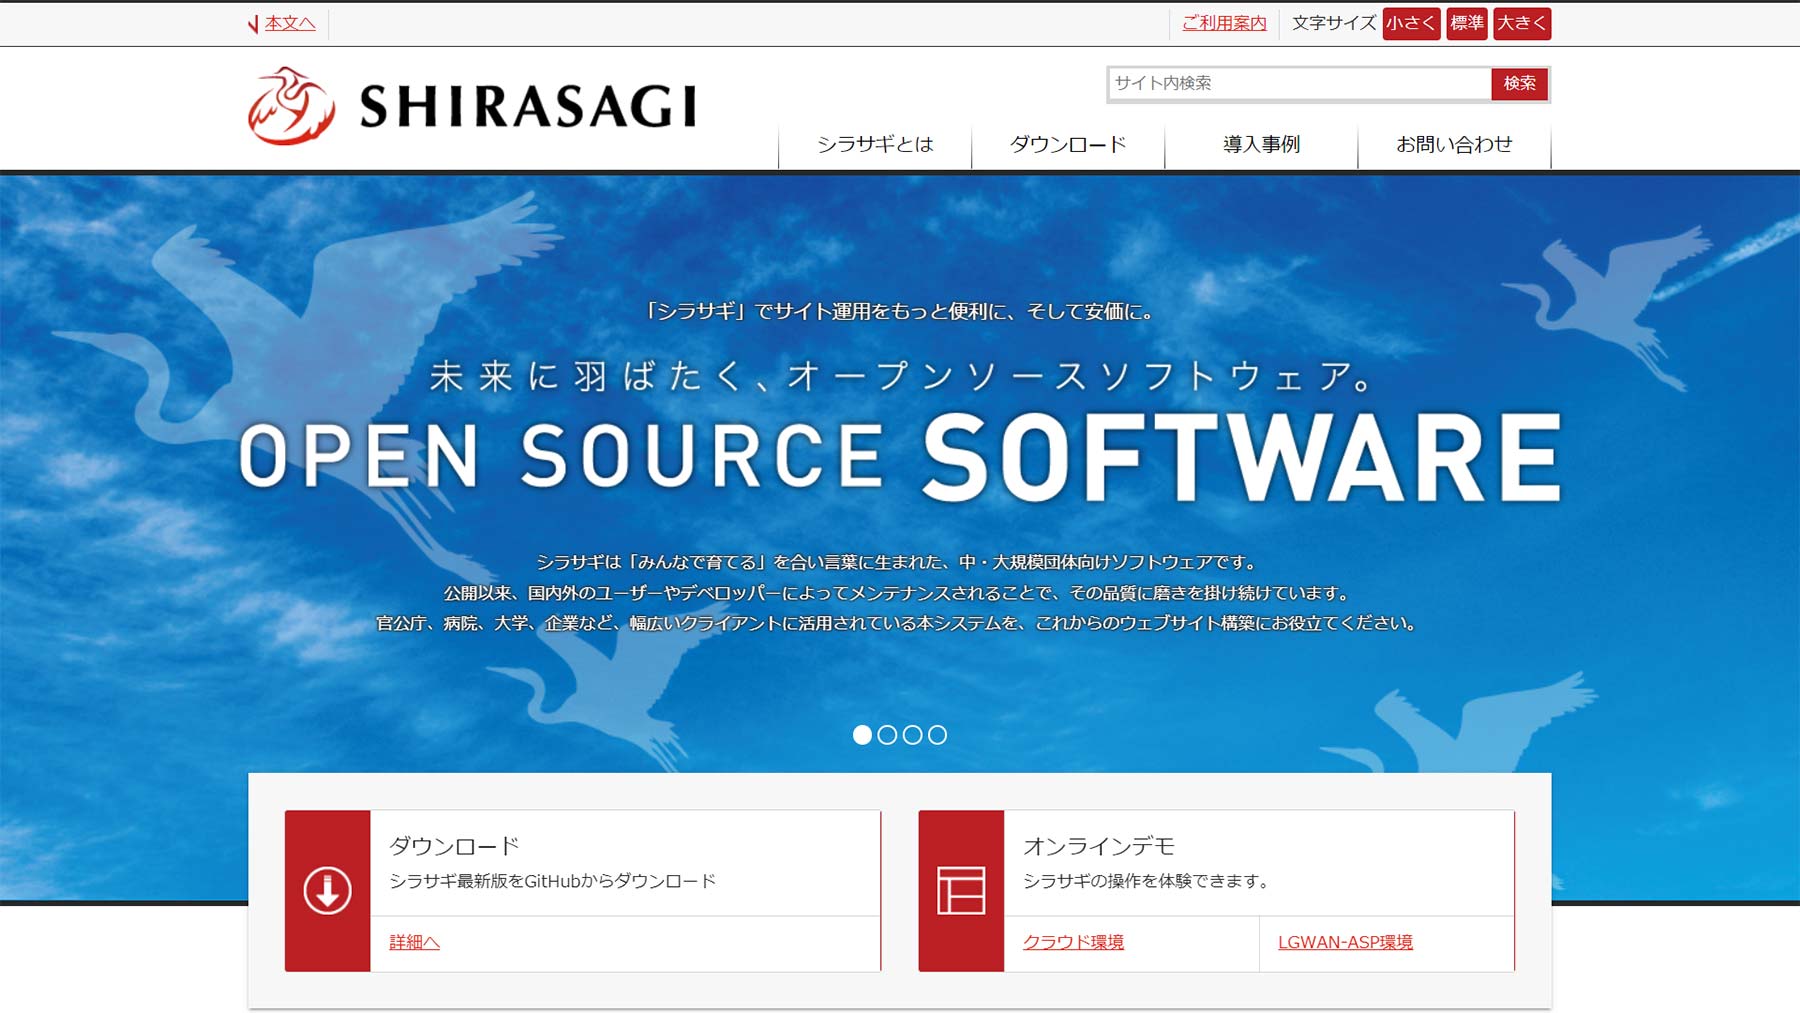Screen dimensions: 1800x1013
Task: Click the ダウンロード card heading
Action: coord(454,846)
